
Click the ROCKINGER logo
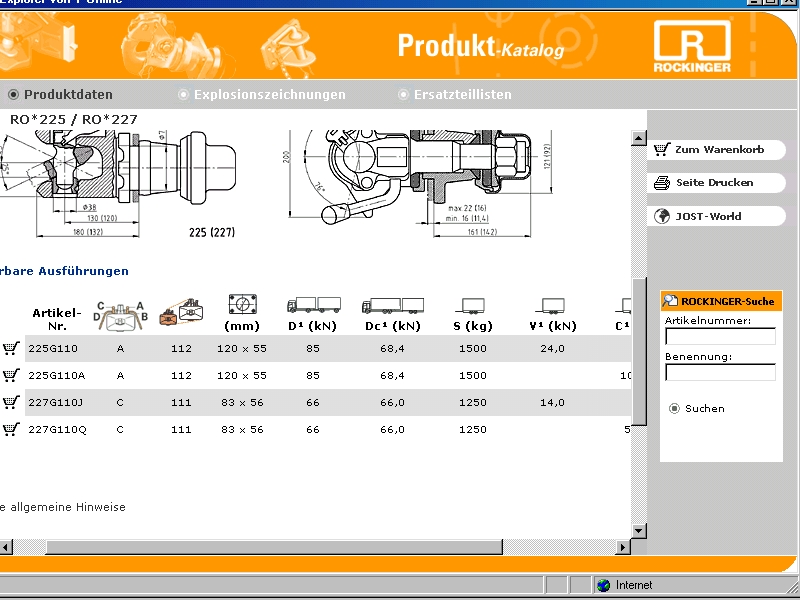[x=693, y=47]
